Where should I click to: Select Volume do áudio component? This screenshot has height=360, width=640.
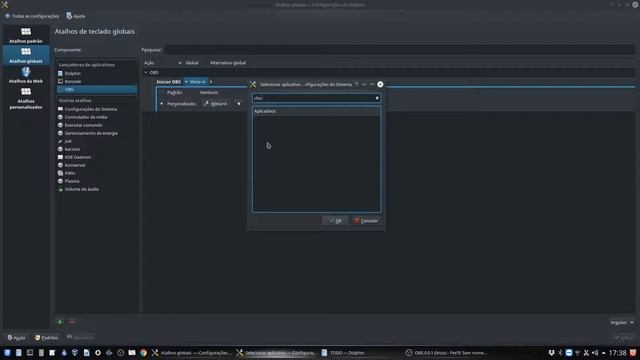(x=81, y=189)
